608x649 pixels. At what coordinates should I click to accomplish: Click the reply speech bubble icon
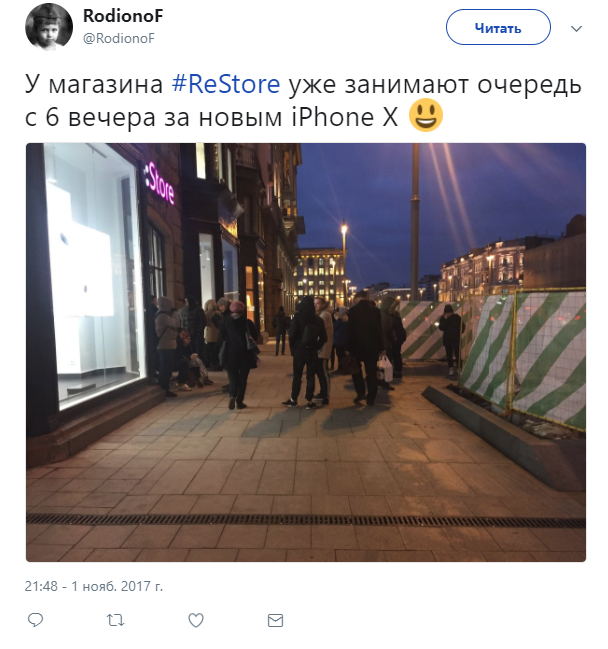click(x=35, y=620)
